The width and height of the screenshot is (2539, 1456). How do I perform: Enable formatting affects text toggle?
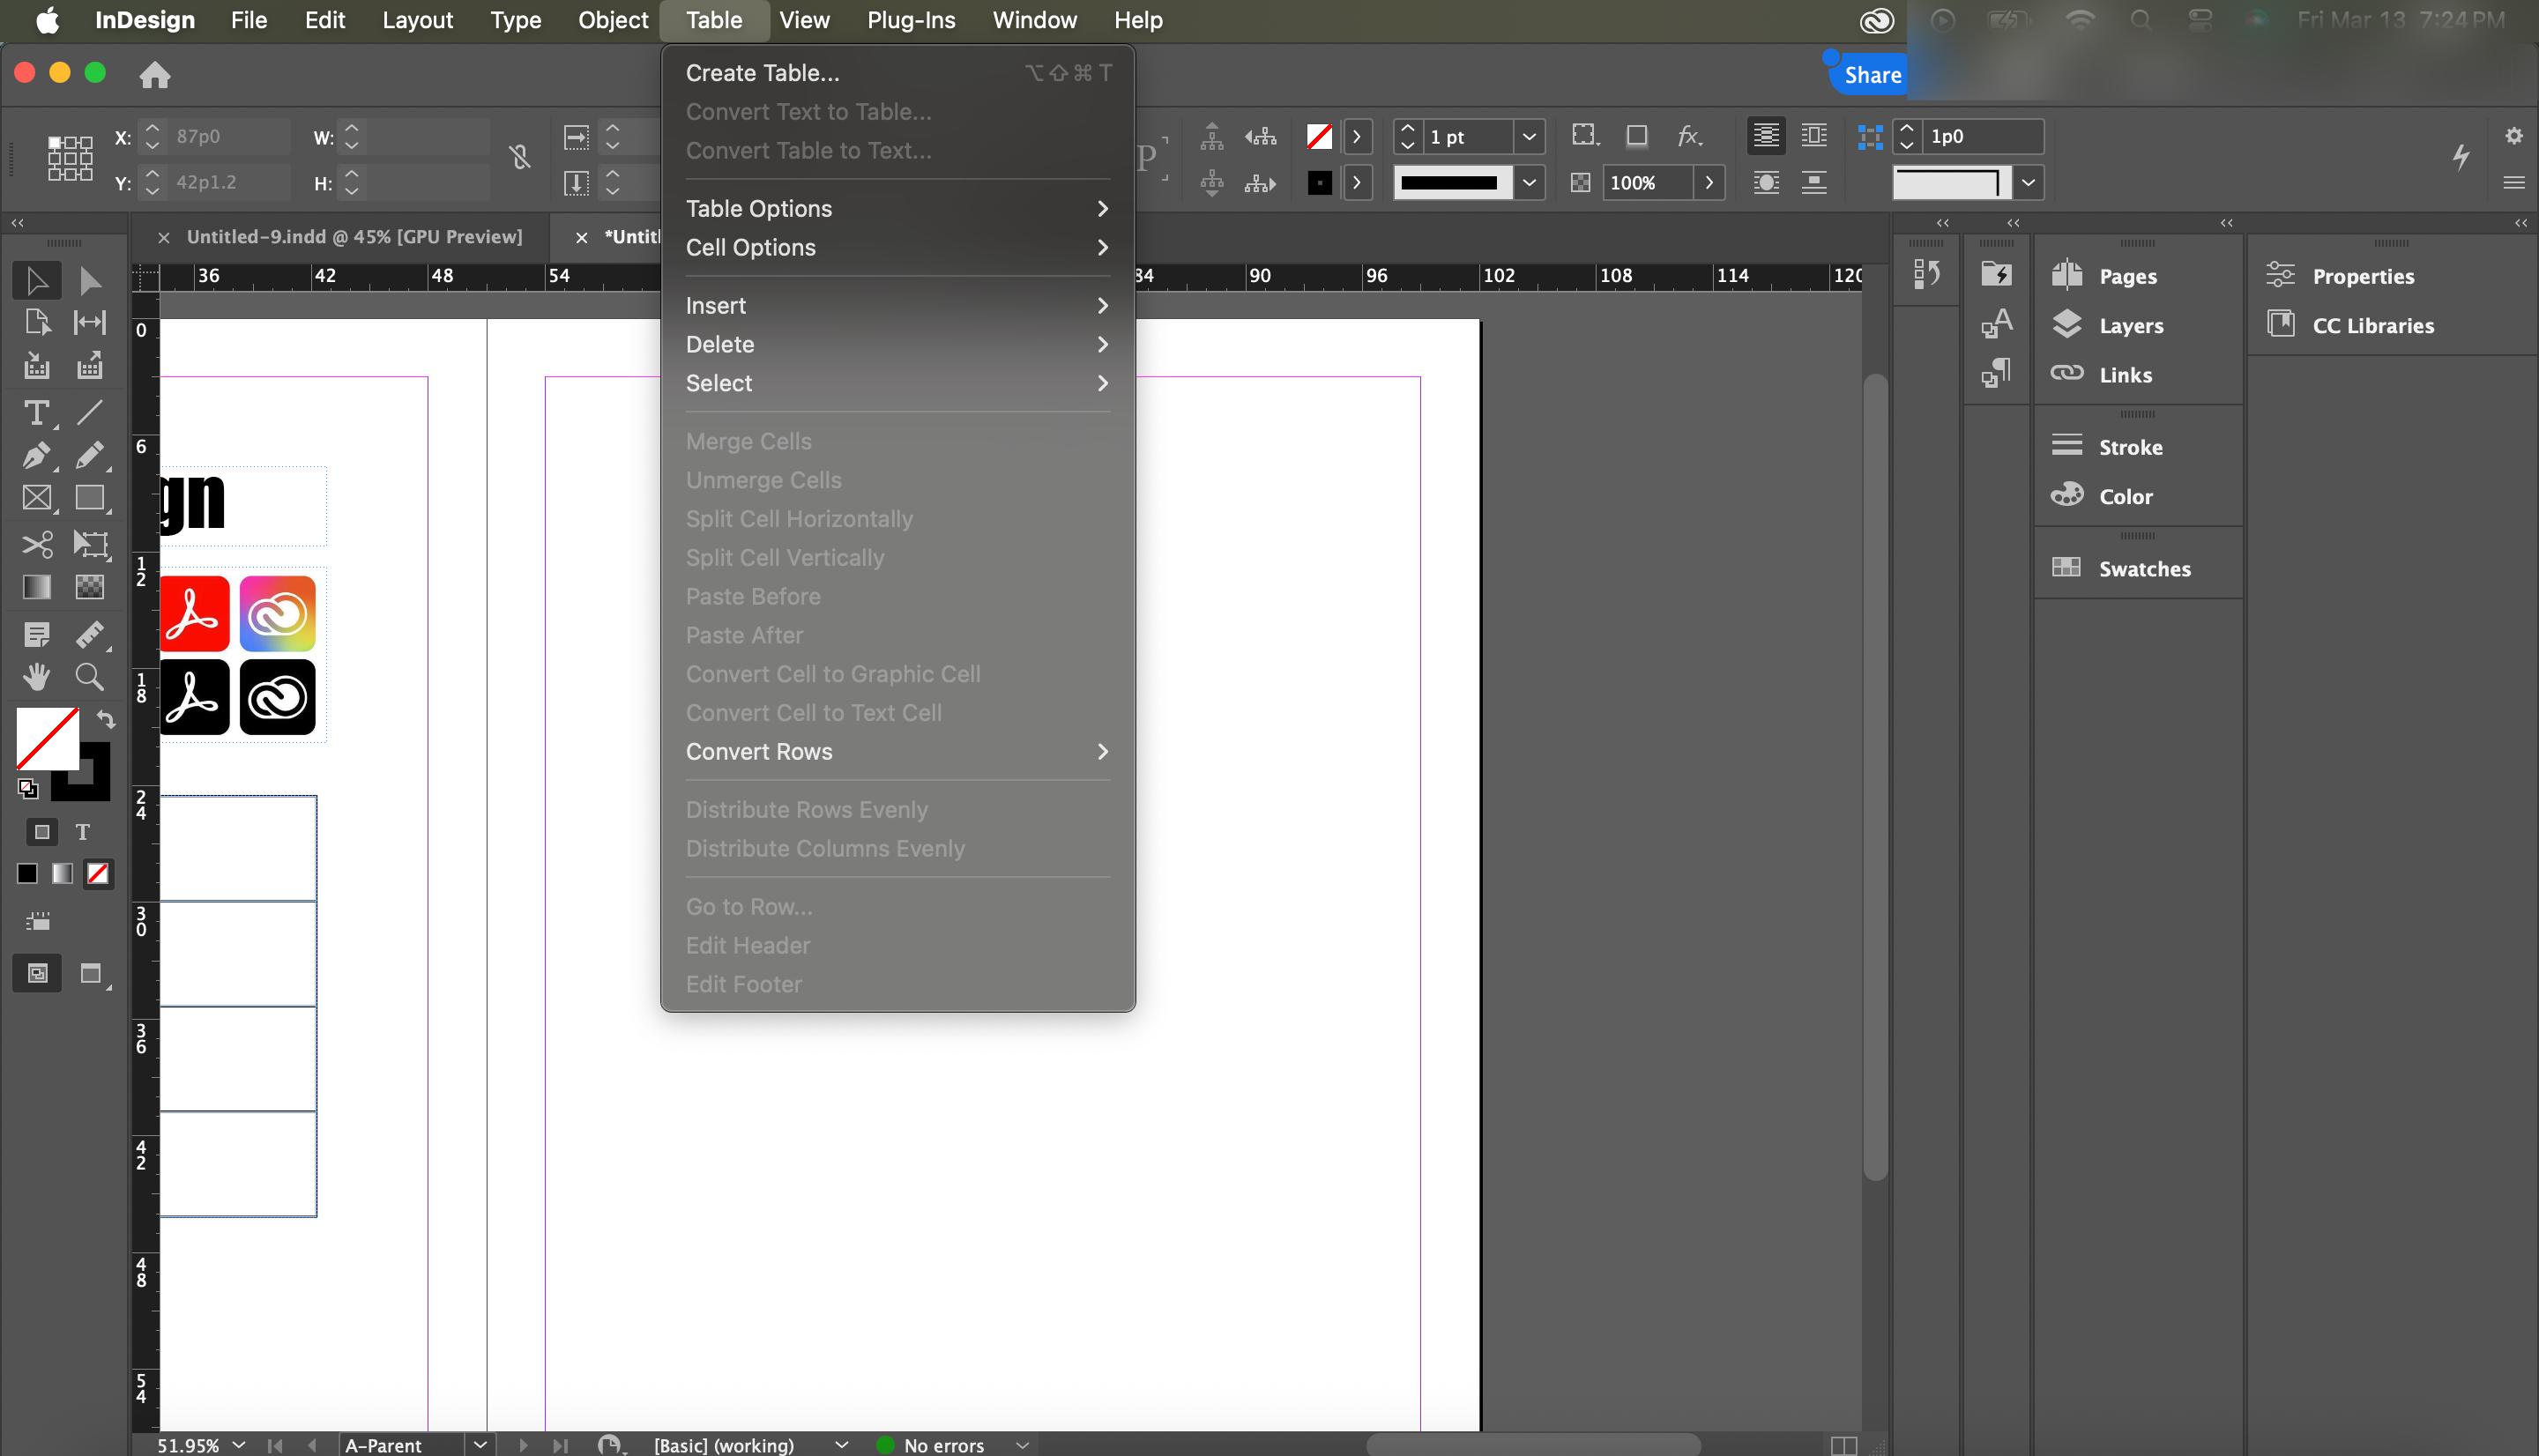[83, 832]
